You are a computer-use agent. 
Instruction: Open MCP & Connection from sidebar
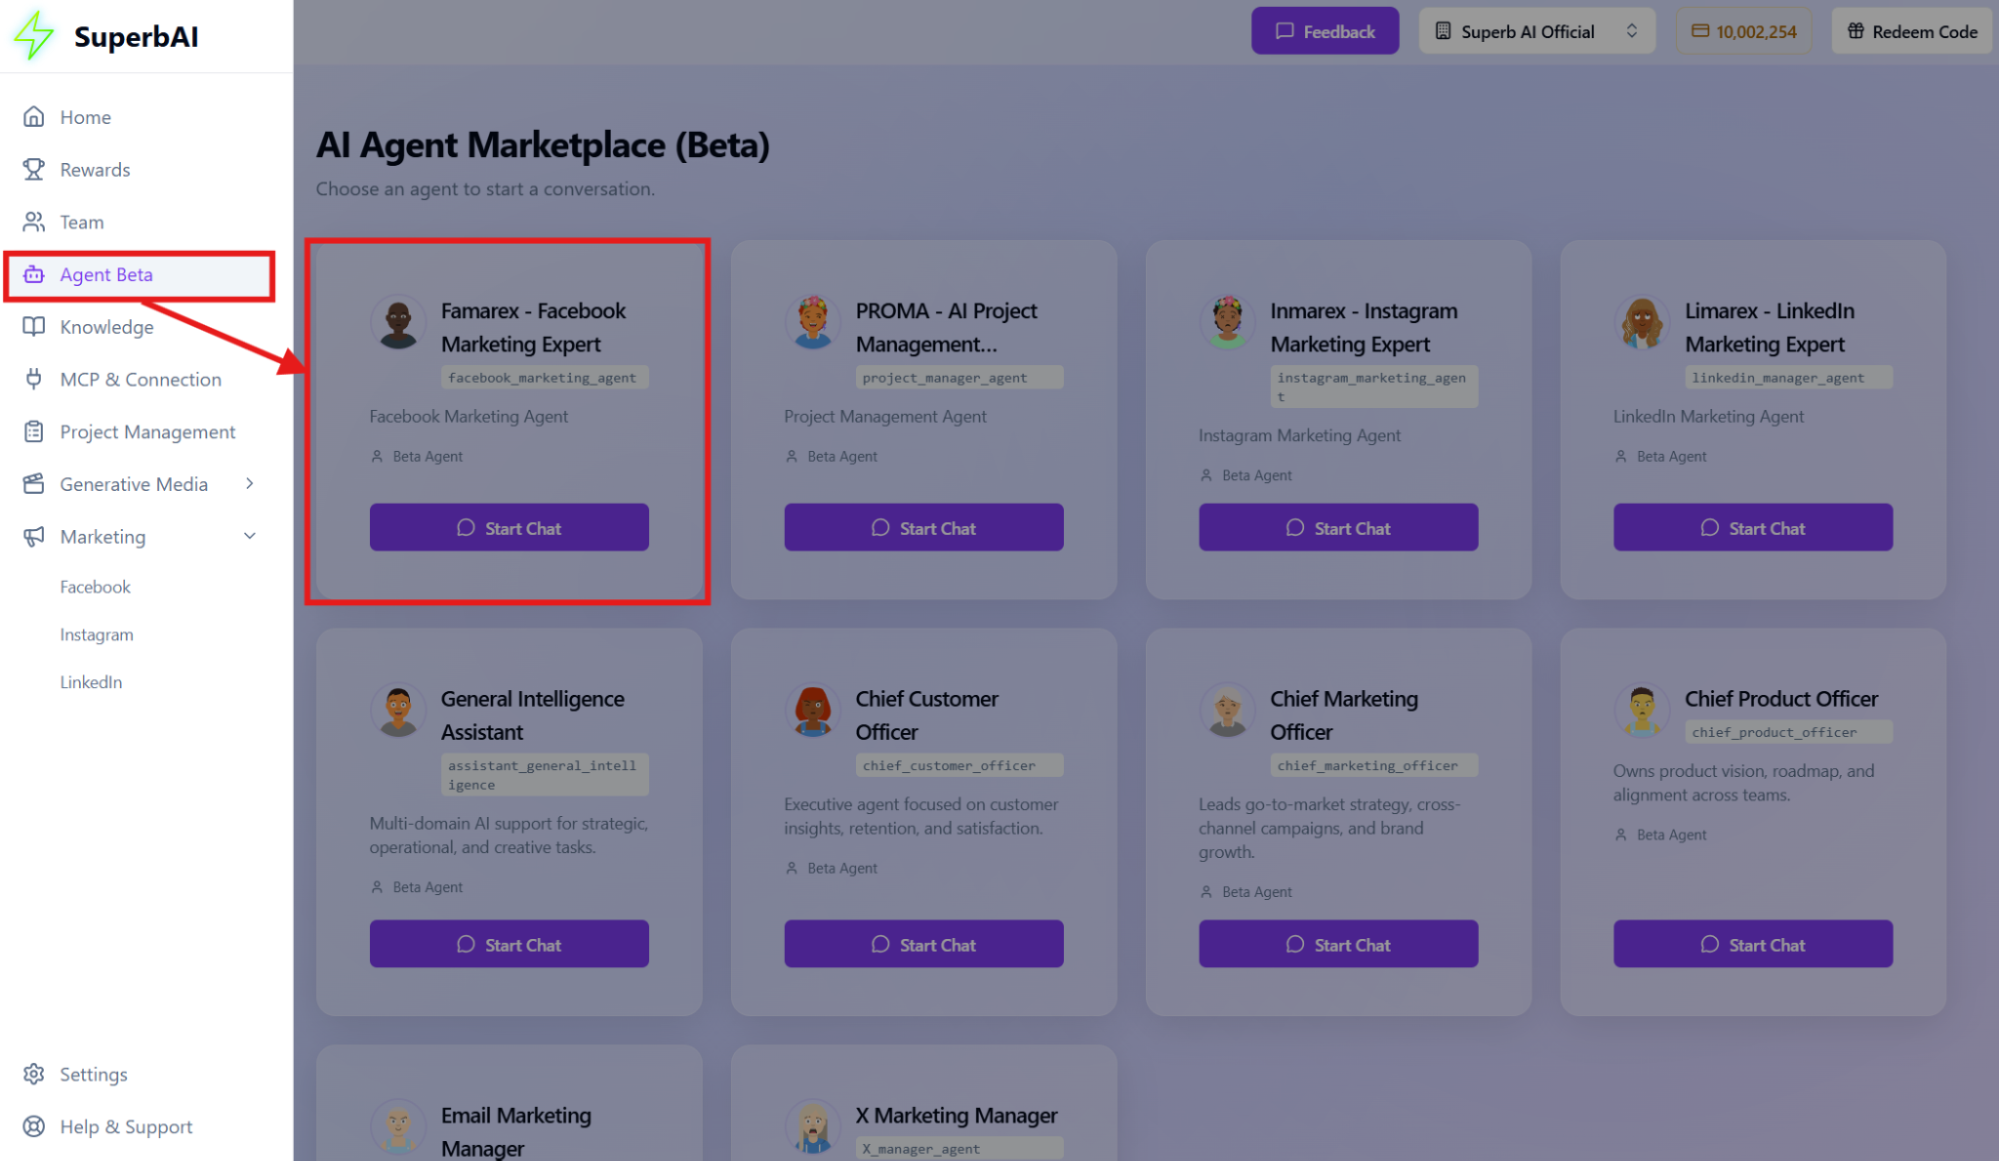[x=140, y=379]
